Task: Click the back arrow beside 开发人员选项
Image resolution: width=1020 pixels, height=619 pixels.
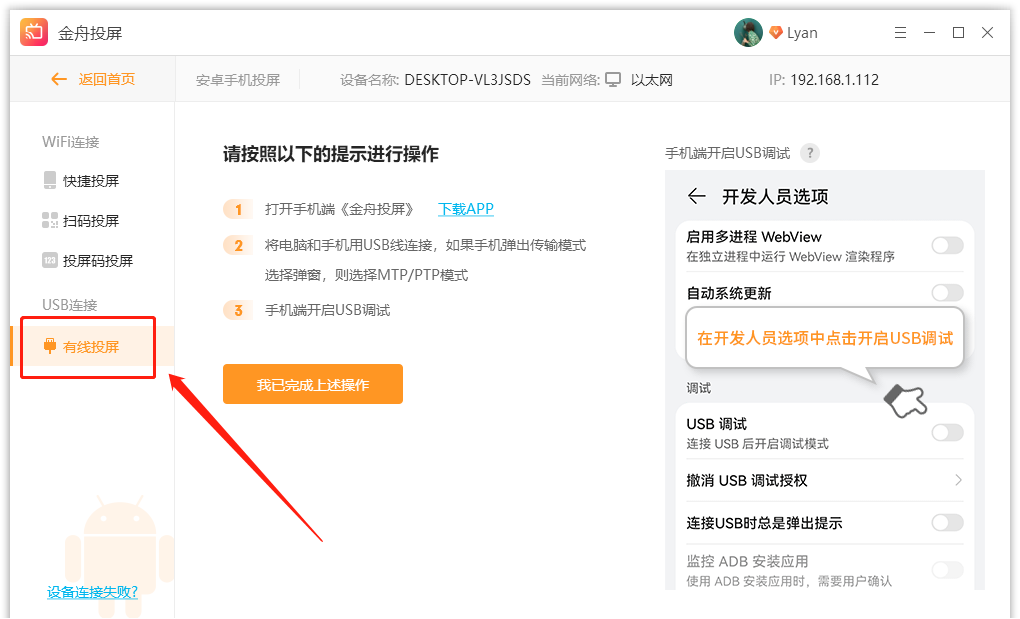Action: [x=697, y=196]
